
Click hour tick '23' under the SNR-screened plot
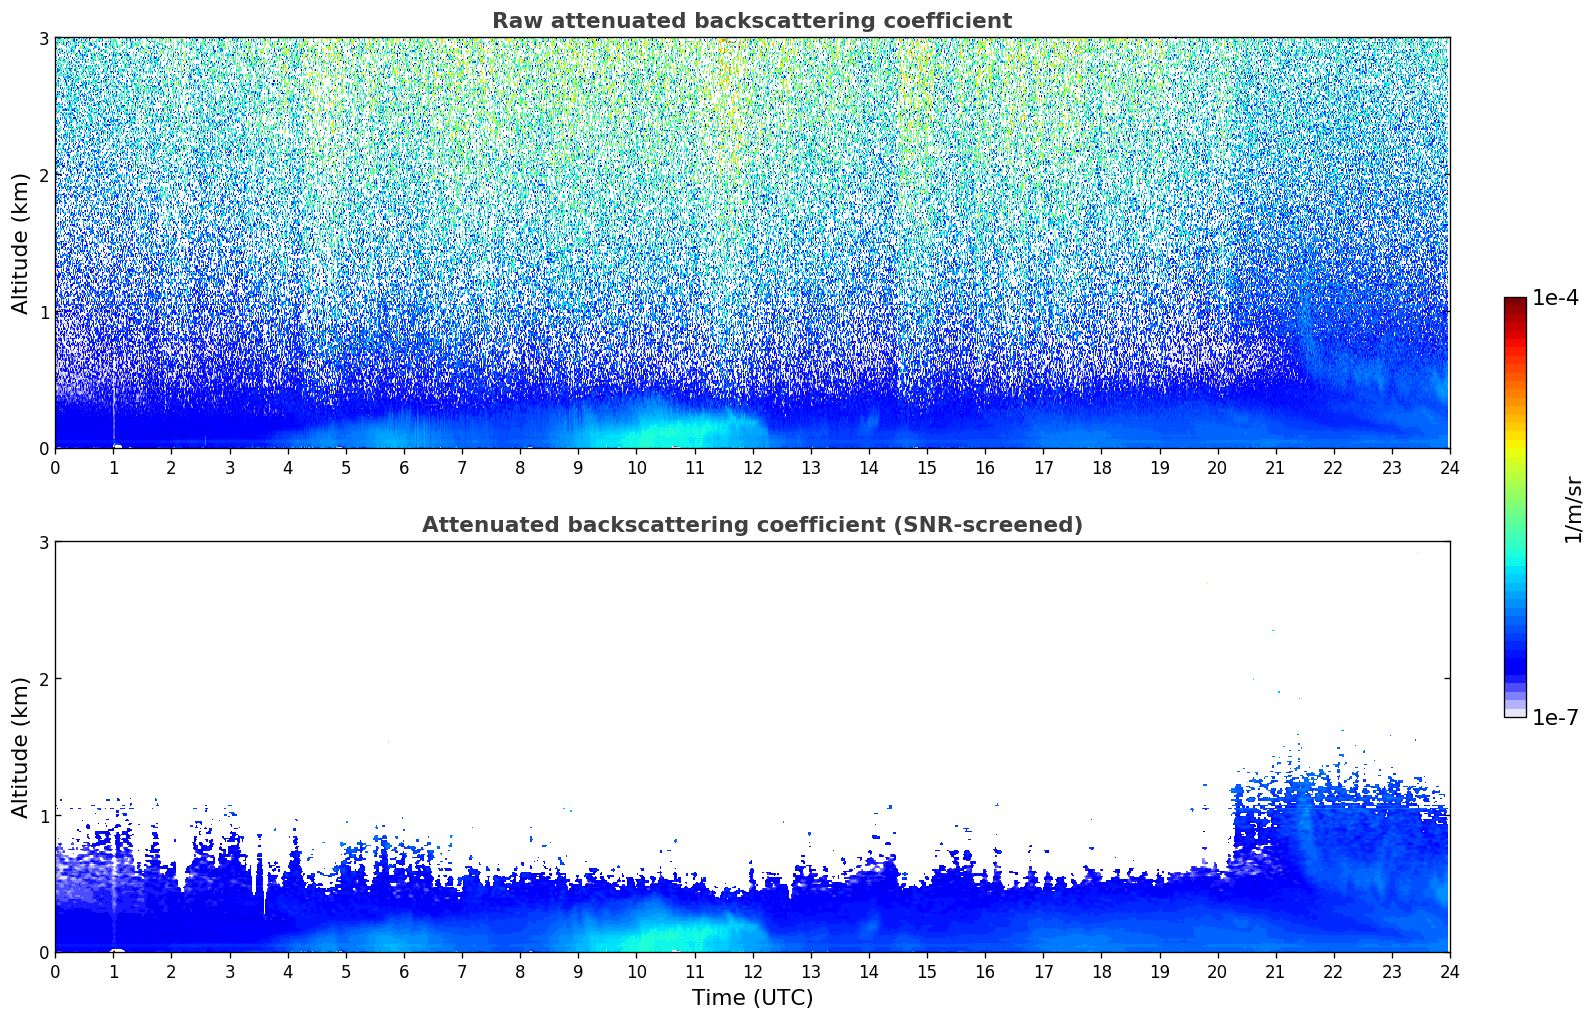point(1392,971)
